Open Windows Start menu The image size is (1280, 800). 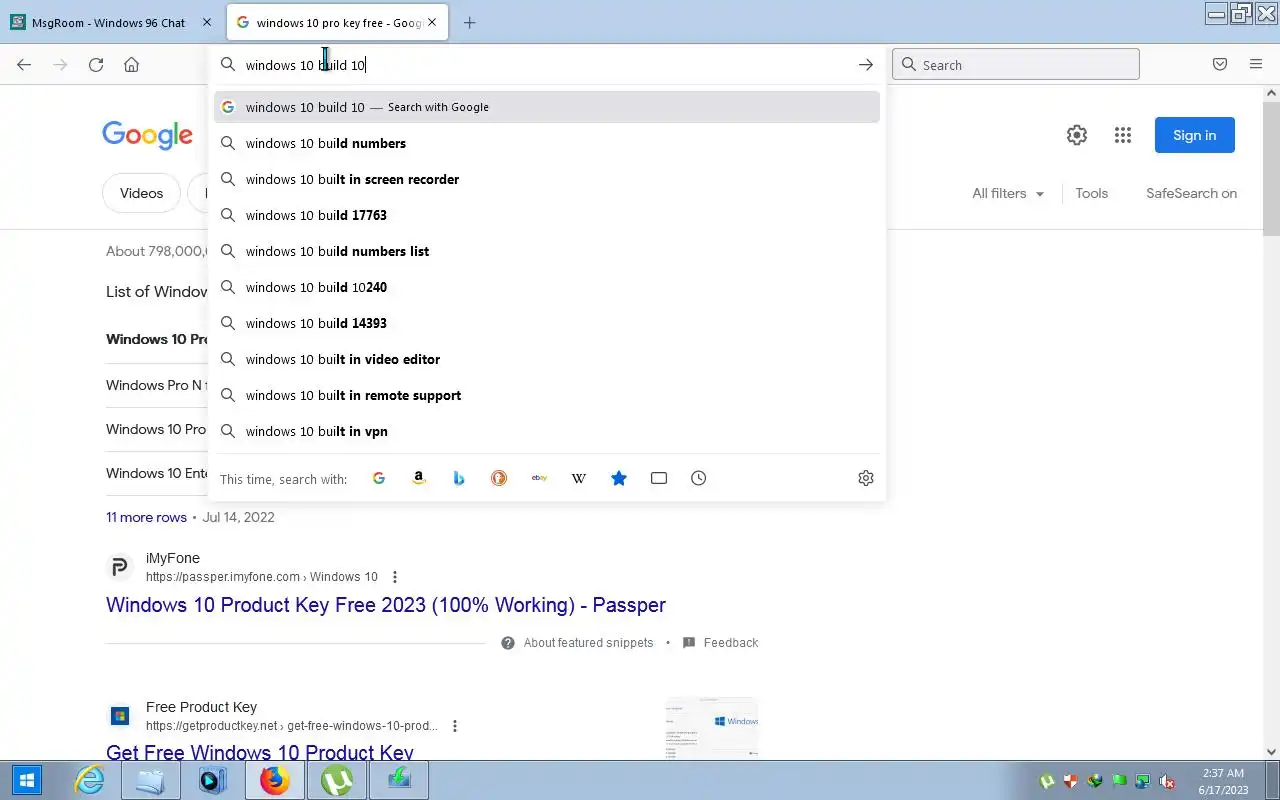pos(27,780)
